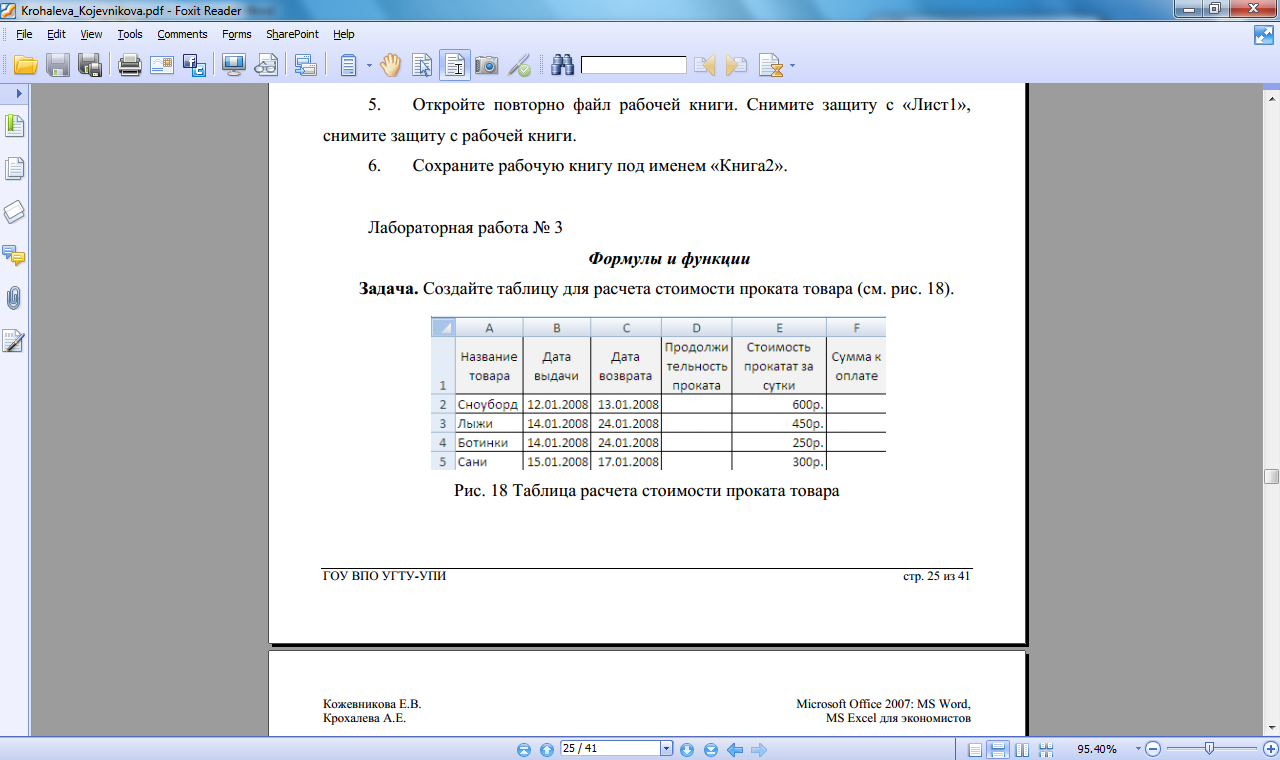Click the expand window icon top right
Image resolution: width=1280 pixels, height=760 pixels.
(x=1263, y=35)
